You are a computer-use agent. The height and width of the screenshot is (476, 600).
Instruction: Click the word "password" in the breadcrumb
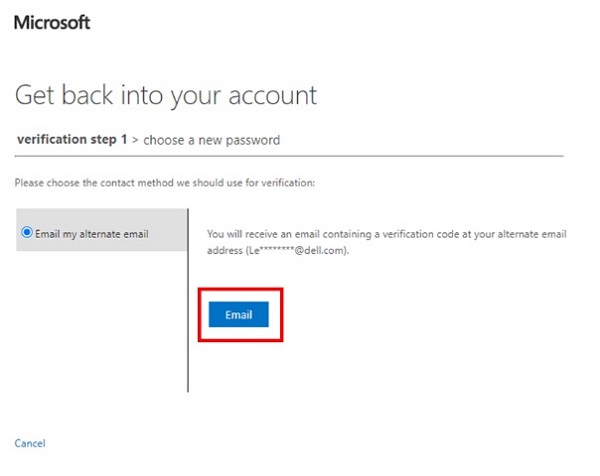click(x=254, y=140)
